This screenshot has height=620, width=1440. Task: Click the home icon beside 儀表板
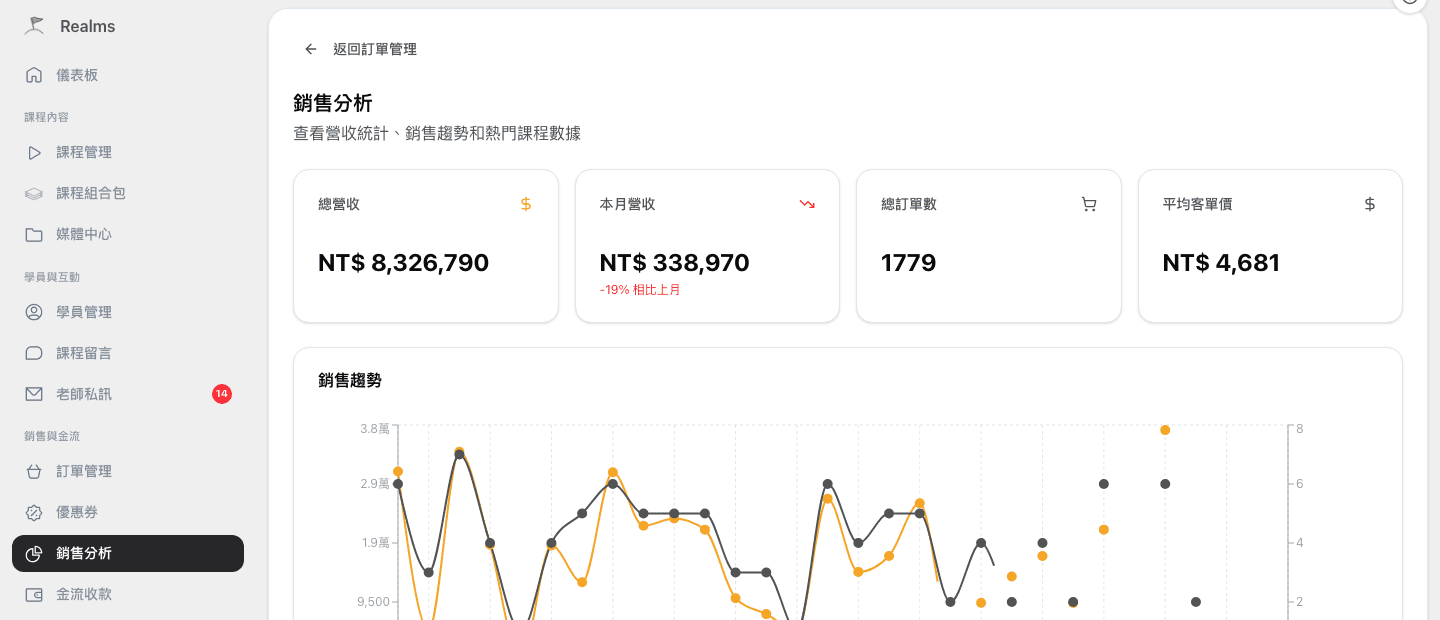point(34,75)
